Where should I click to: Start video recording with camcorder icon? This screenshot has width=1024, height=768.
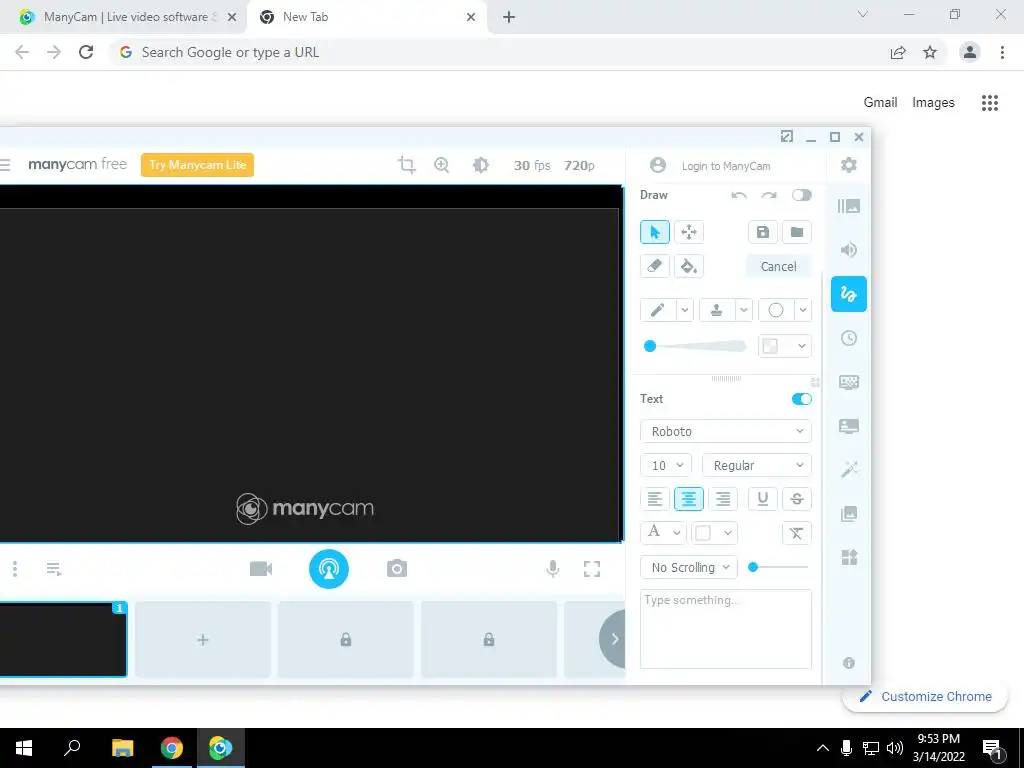pyautogui.click(x=261, y=569)
